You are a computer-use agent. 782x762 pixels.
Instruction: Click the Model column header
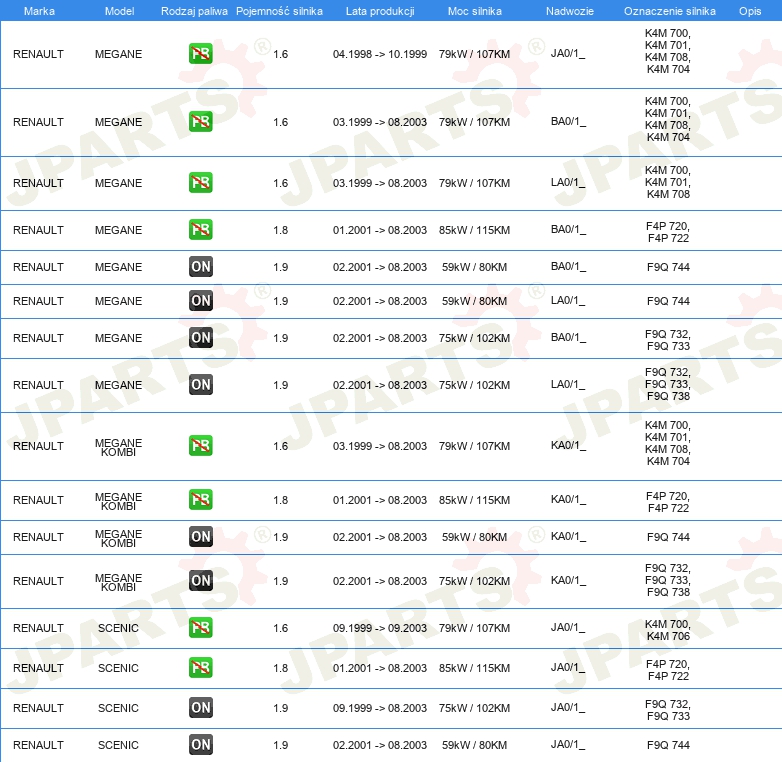click(119, 11)
